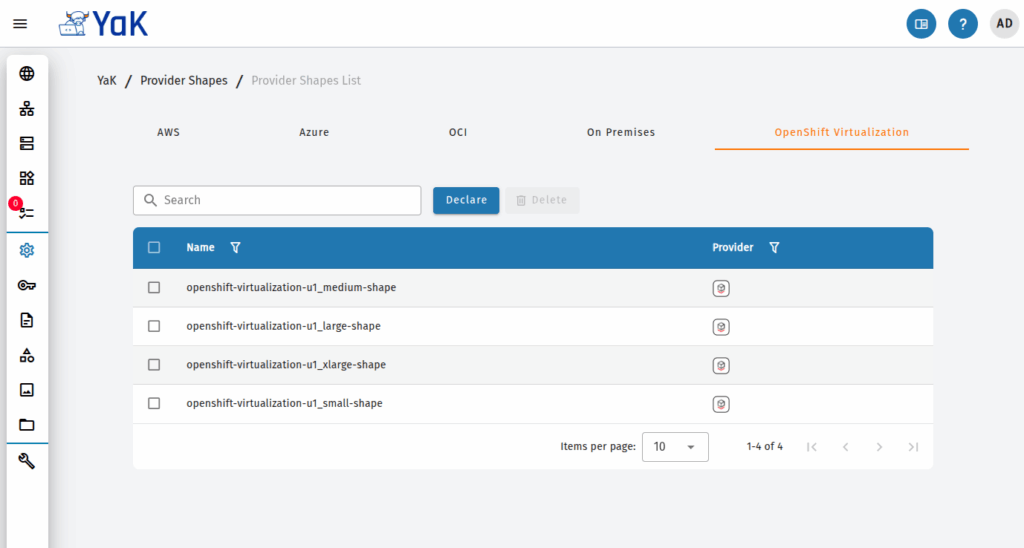Image resolution: width=1024 pixels, height=548 pixels.
Task: Select openshift-virtualization-u1_medium-shape name text
Action: coord(291,287)
